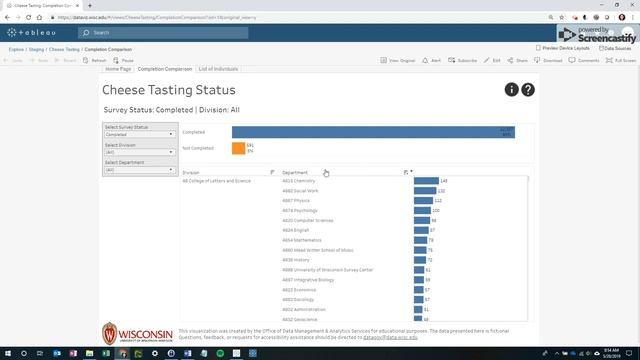Click Revert in the toolbar
Screen dimensions: 640x360
click(x=65, y=60)
